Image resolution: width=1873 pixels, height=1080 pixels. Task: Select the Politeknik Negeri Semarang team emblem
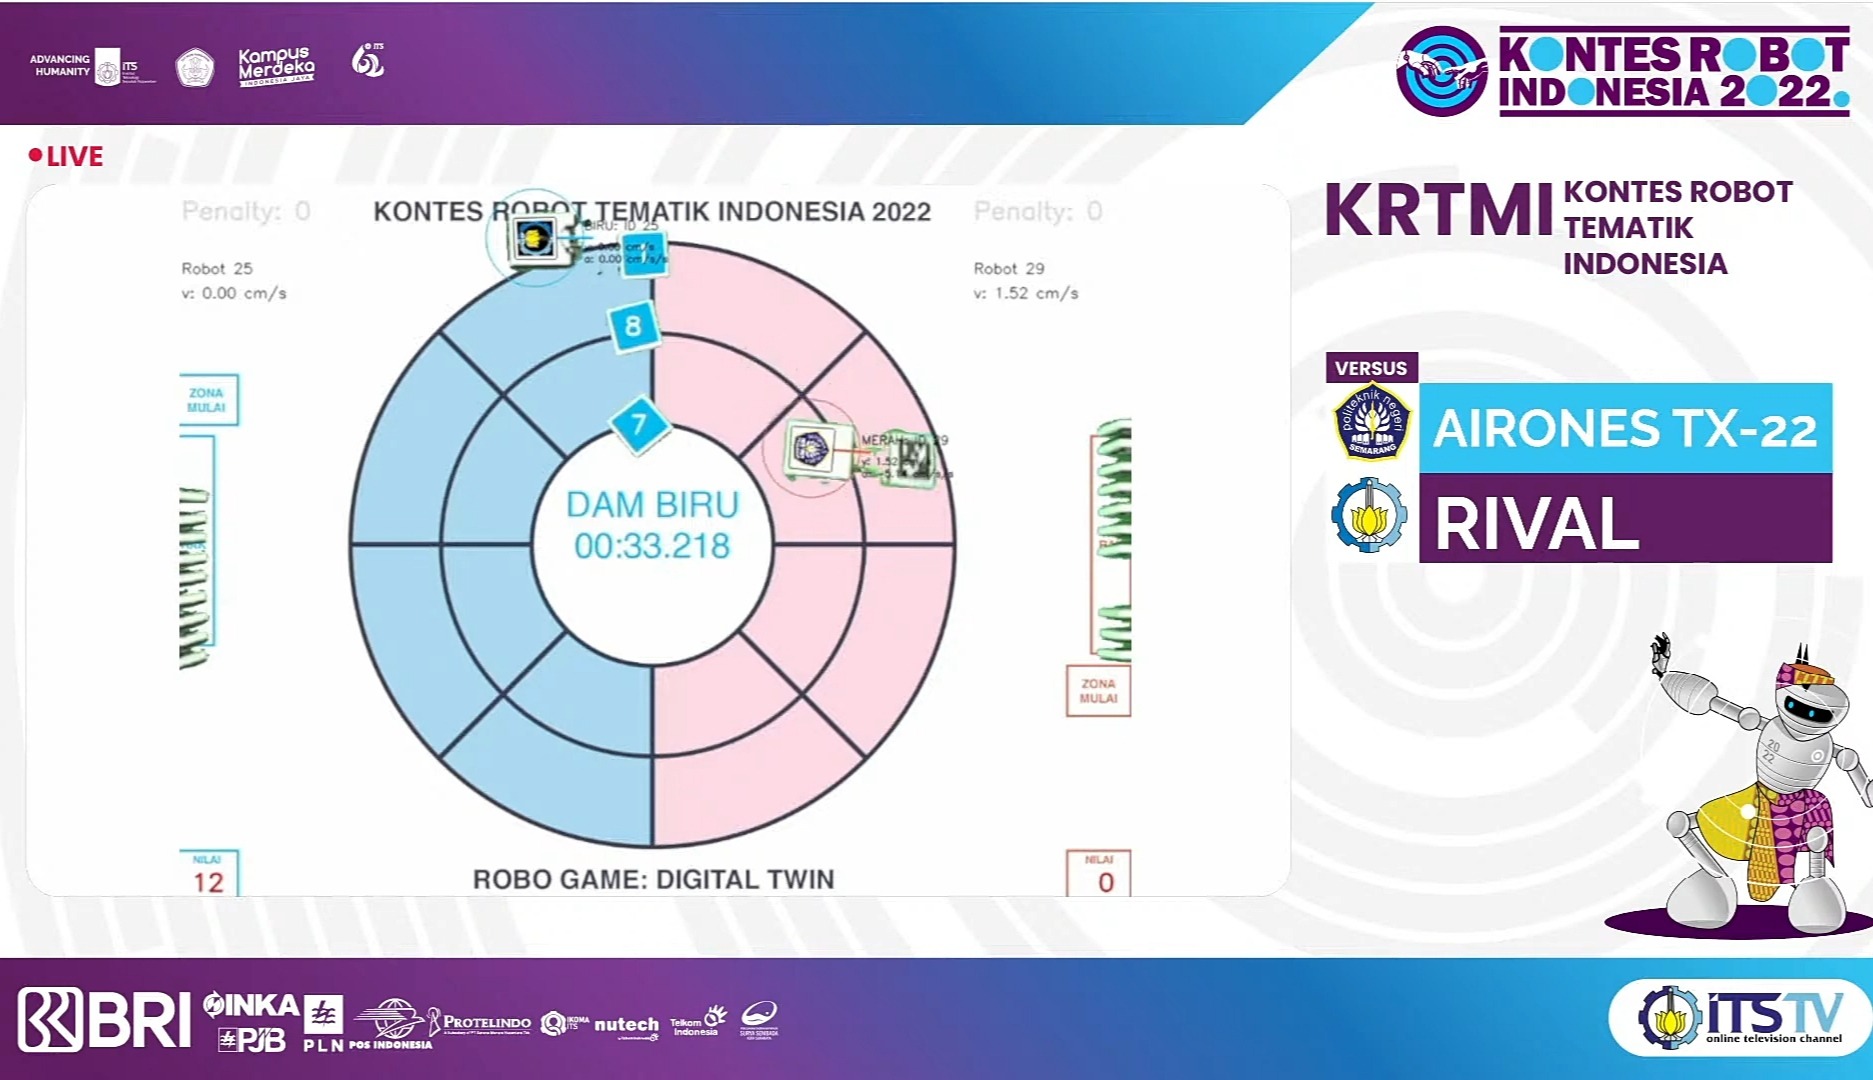click(1372, 423)
